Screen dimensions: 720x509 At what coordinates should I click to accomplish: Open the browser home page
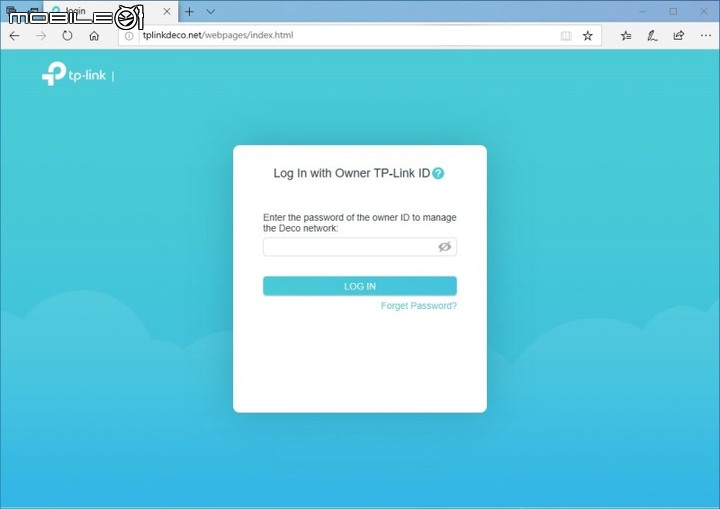94,35
